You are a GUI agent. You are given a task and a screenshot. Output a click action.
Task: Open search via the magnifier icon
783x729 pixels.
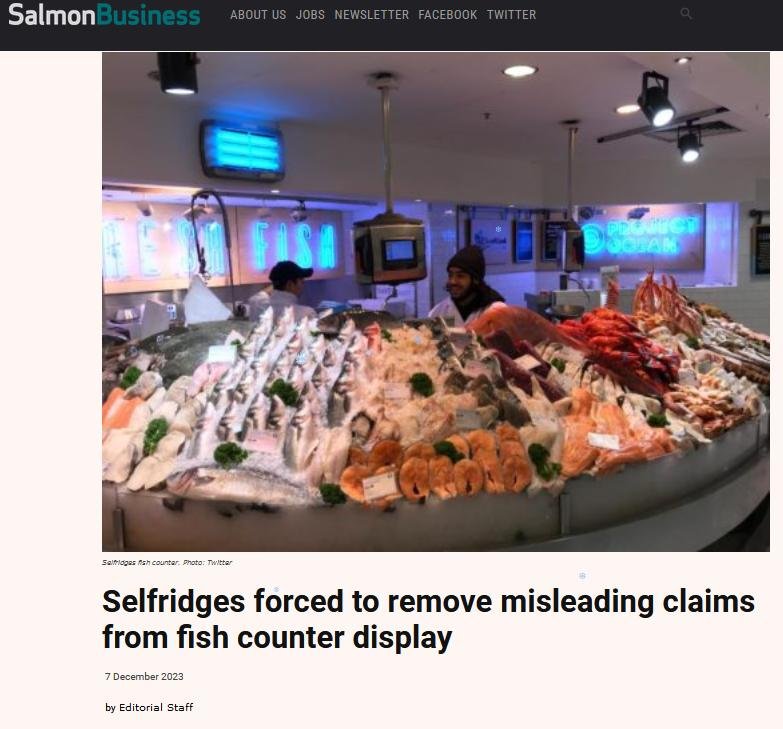(x=686, y=14)
